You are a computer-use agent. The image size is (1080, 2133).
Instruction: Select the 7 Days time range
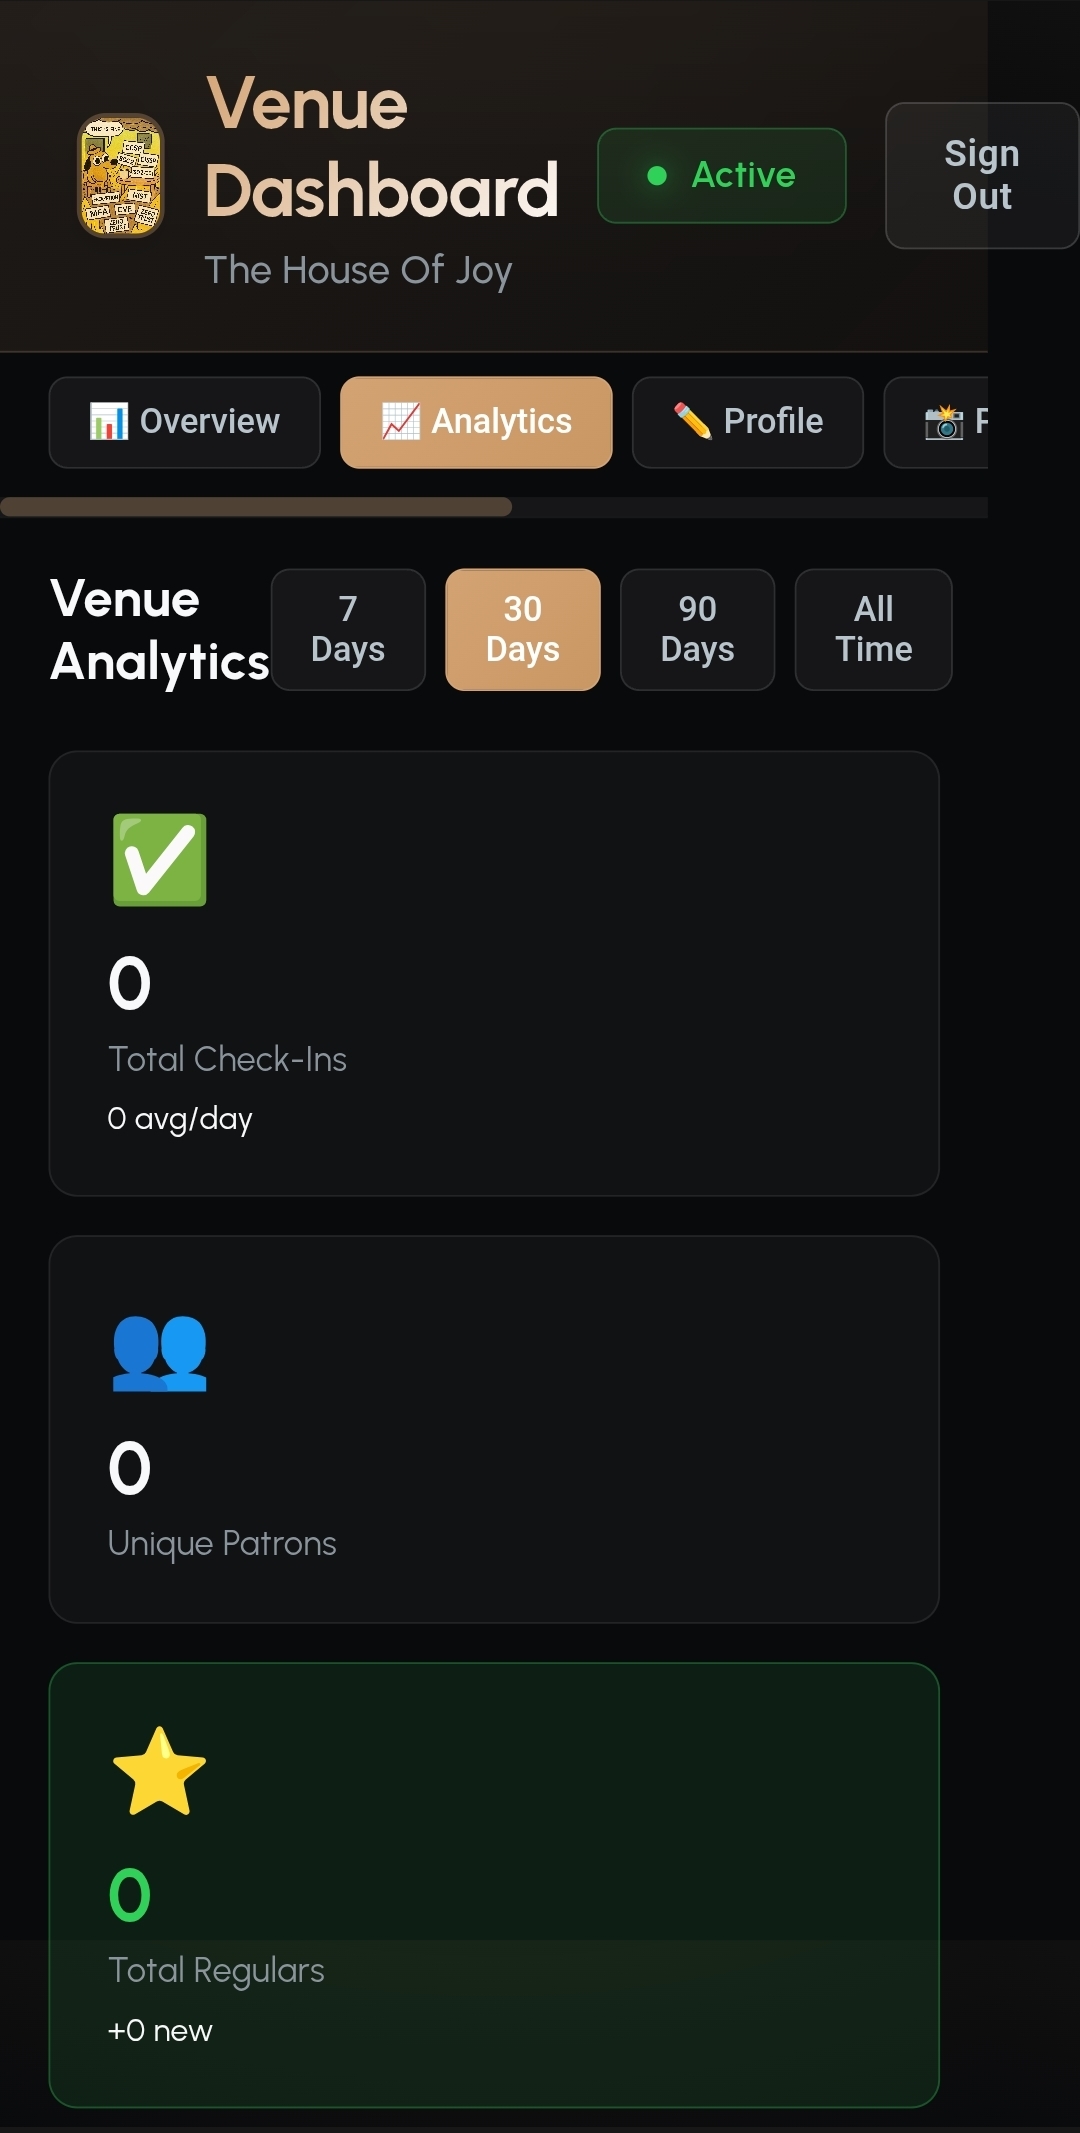[x=348, y=629]
